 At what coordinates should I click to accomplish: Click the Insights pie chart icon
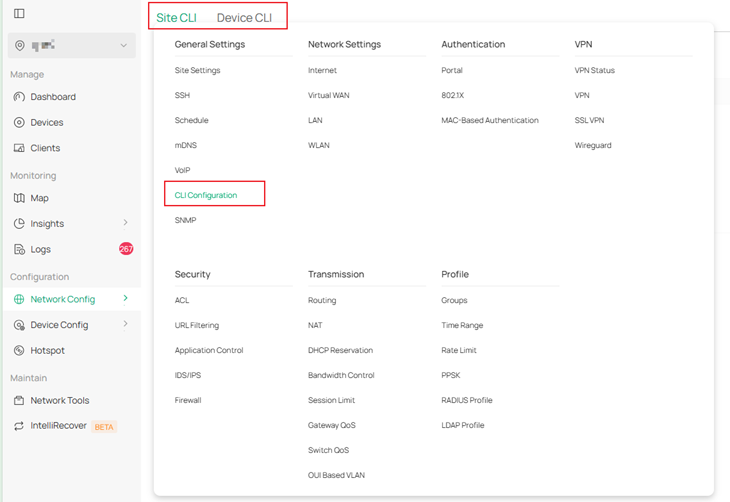coord(19,224)
